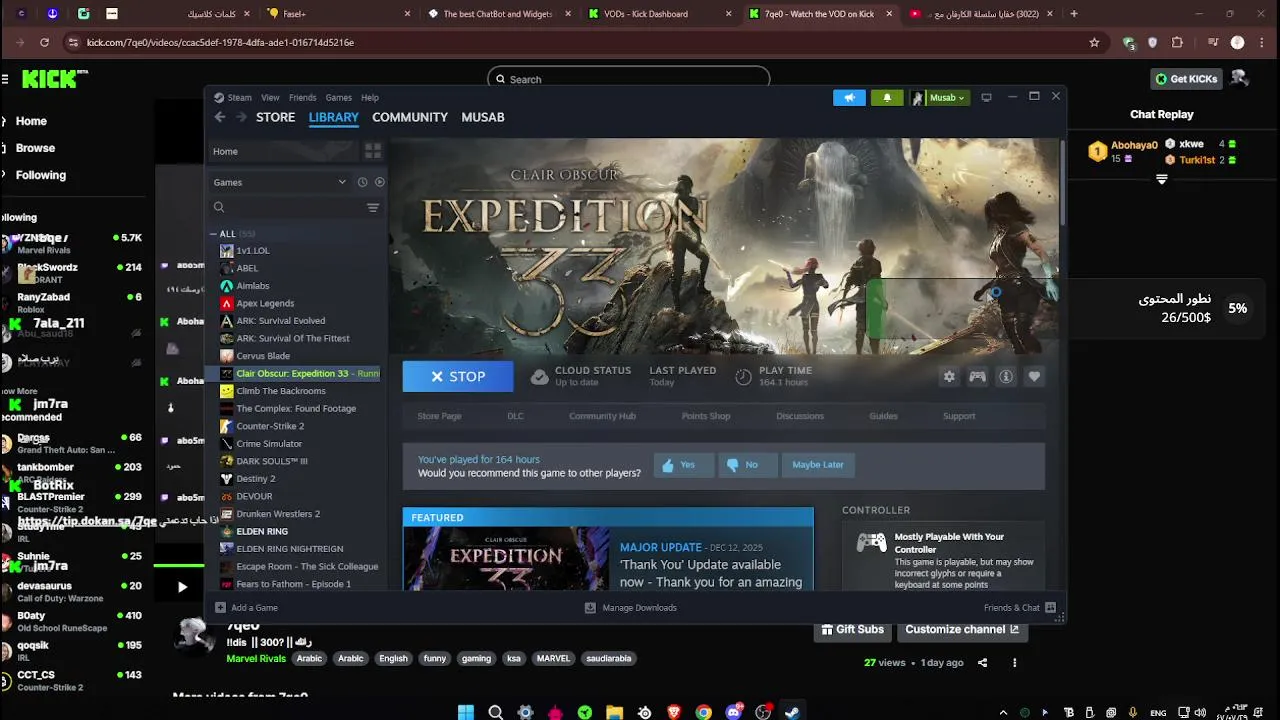Open Brave browser from the taskbar
1280x720 pixels.
pos(674,712)
